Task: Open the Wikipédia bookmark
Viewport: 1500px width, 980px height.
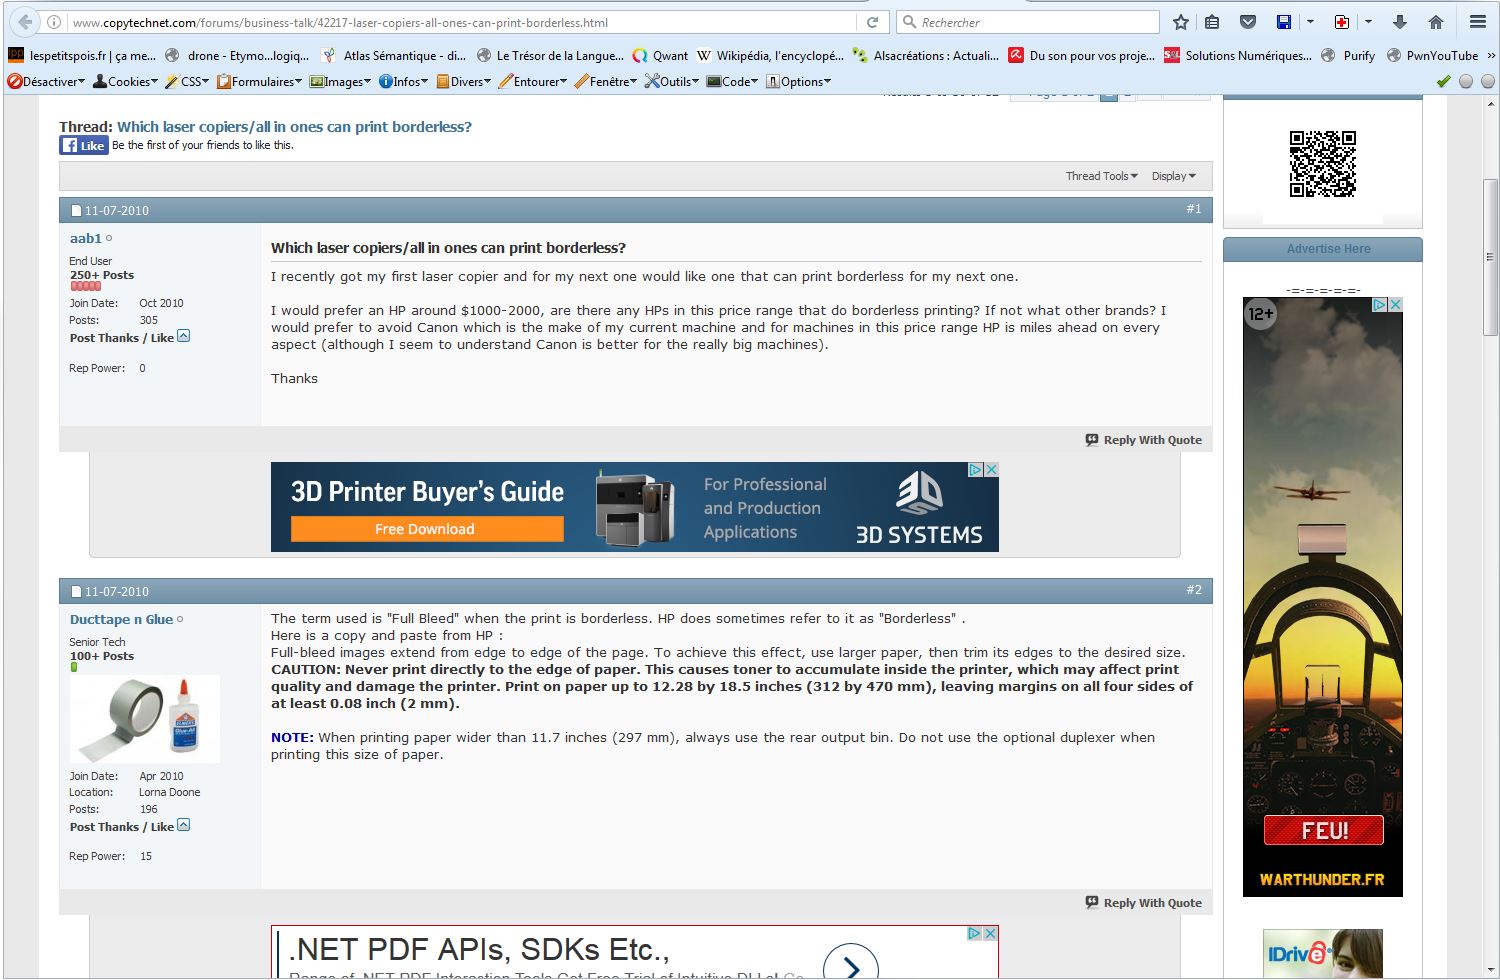Action: (770, 56)
